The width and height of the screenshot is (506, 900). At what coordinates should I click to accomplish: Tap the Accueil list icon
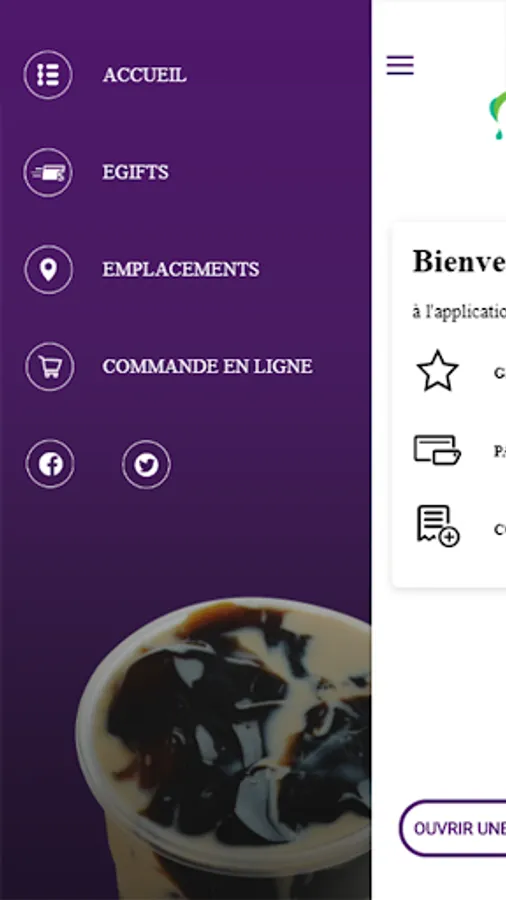(x=48, y=75)
